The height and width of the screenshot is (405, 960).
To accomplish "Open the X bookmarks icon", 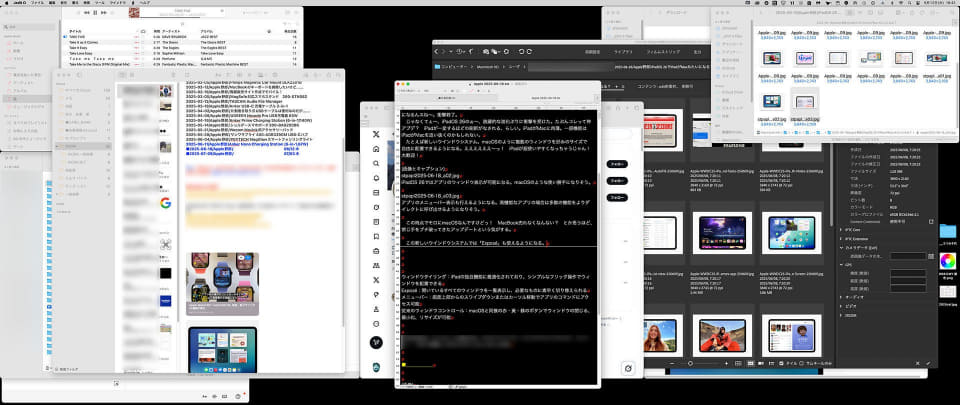I will 376,236.
